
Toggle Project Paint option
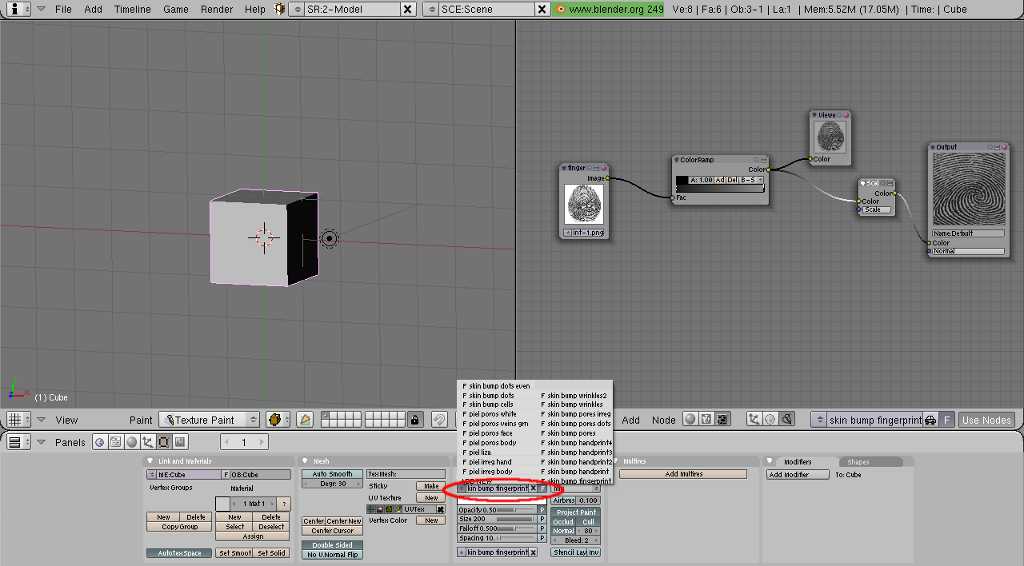pos(575,512)
